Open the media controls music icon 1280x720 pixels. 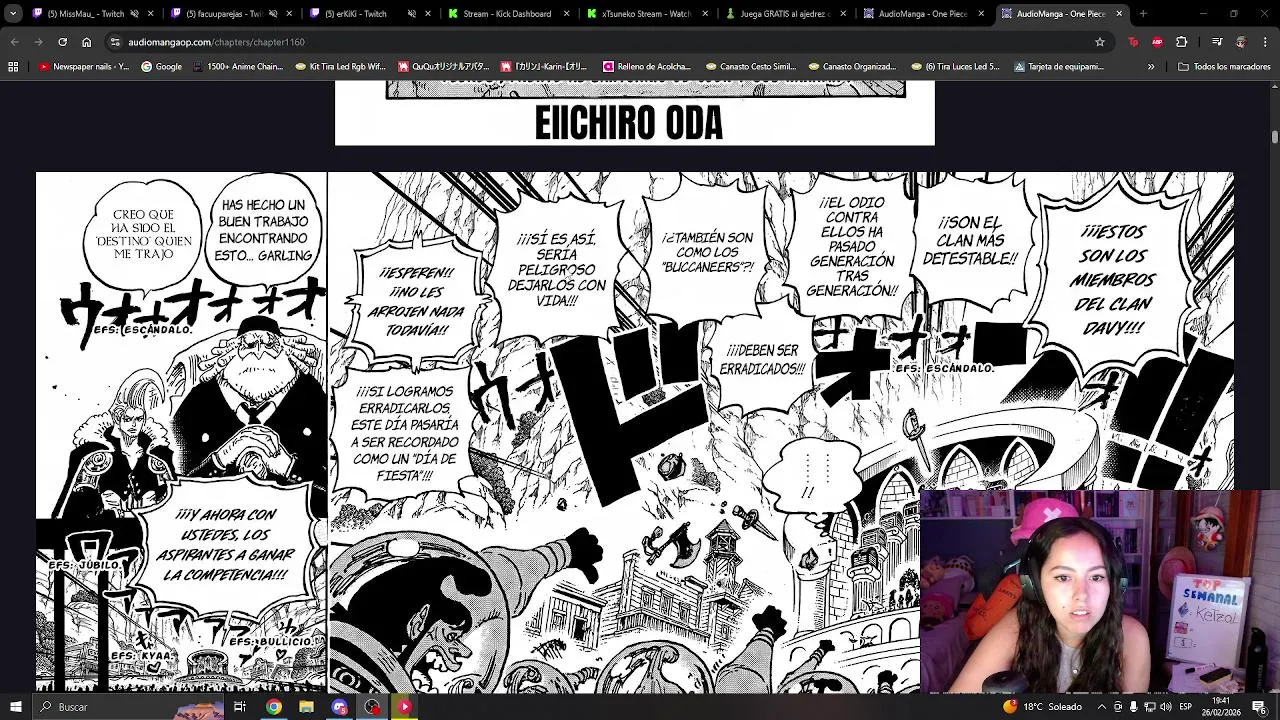pyautogui.click(x=1217, y=42)
